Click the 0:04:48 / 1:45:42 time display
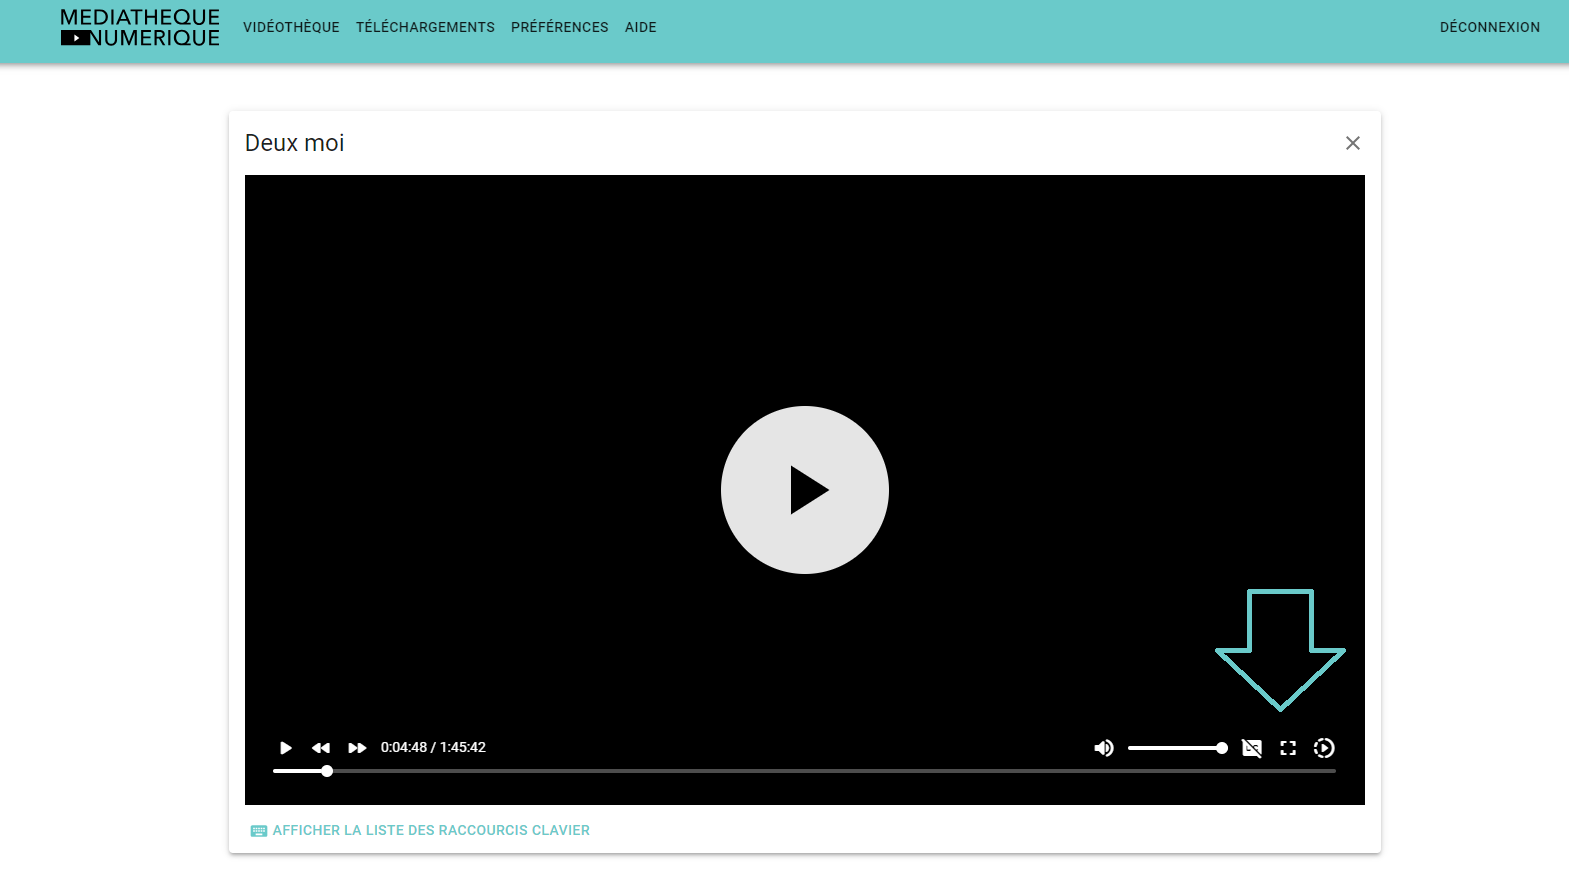Screen dimensions: 1569x893 (x=433, y=747)
